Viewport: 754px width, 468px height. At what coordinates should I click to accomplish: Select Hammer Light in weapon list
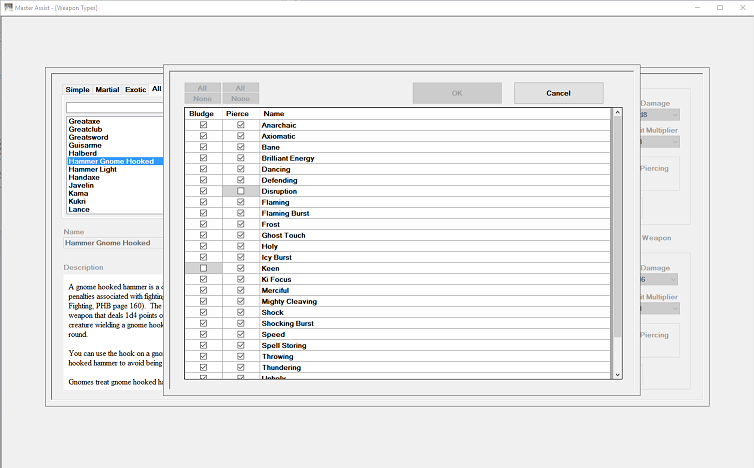(115, 169)
